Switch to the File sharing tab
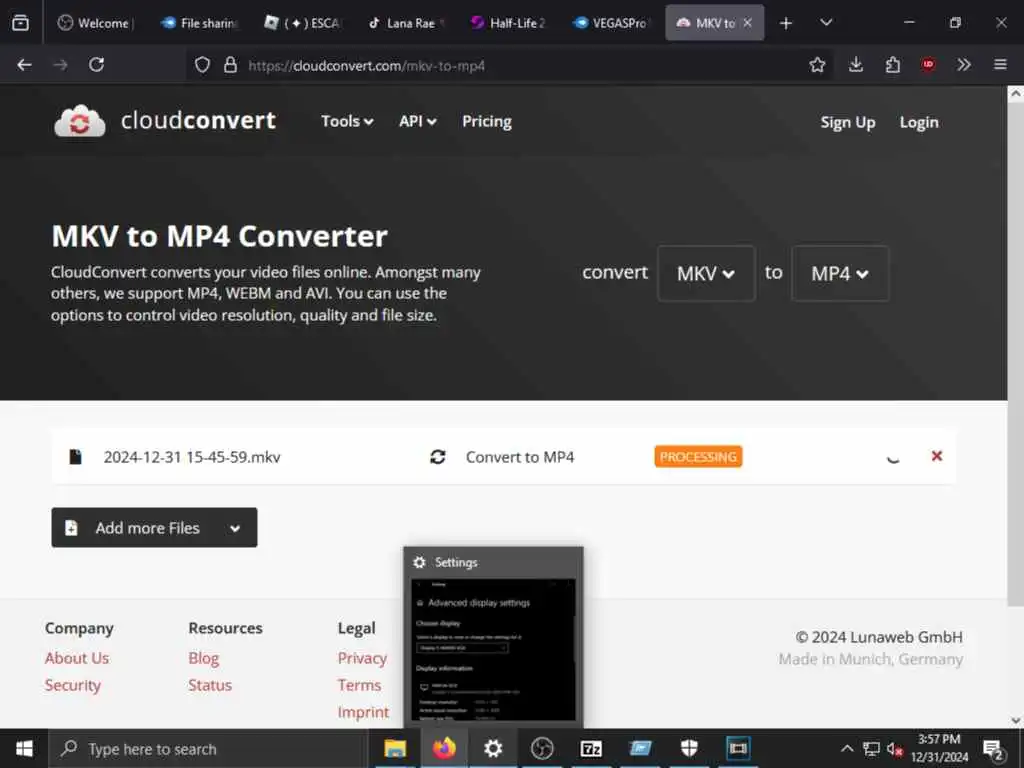 click(x=201, y=23)
